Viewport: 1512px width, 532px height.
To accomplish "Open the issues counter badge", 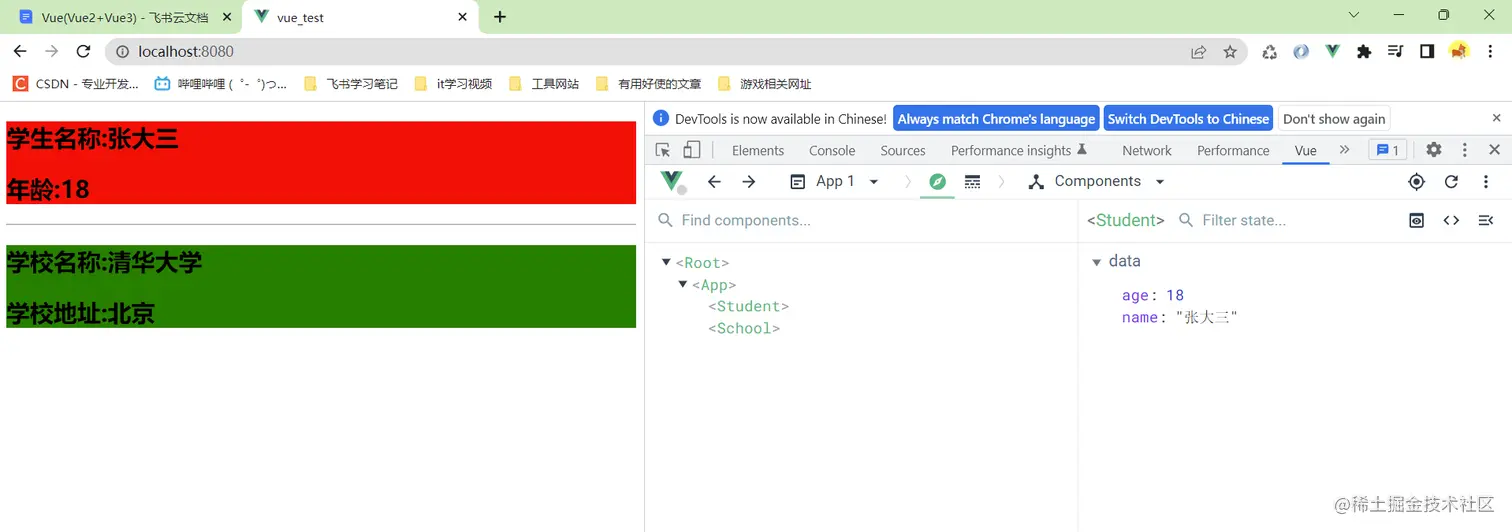I will [x=1388, y=150].
